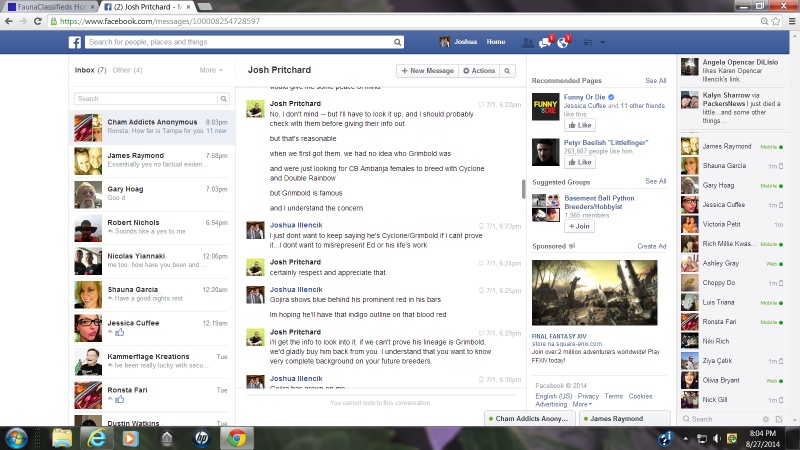The height and width of the screenshot is (450, 800).
Task: Open chat with Luis Triana in sidebar
Action: [732, 303]
